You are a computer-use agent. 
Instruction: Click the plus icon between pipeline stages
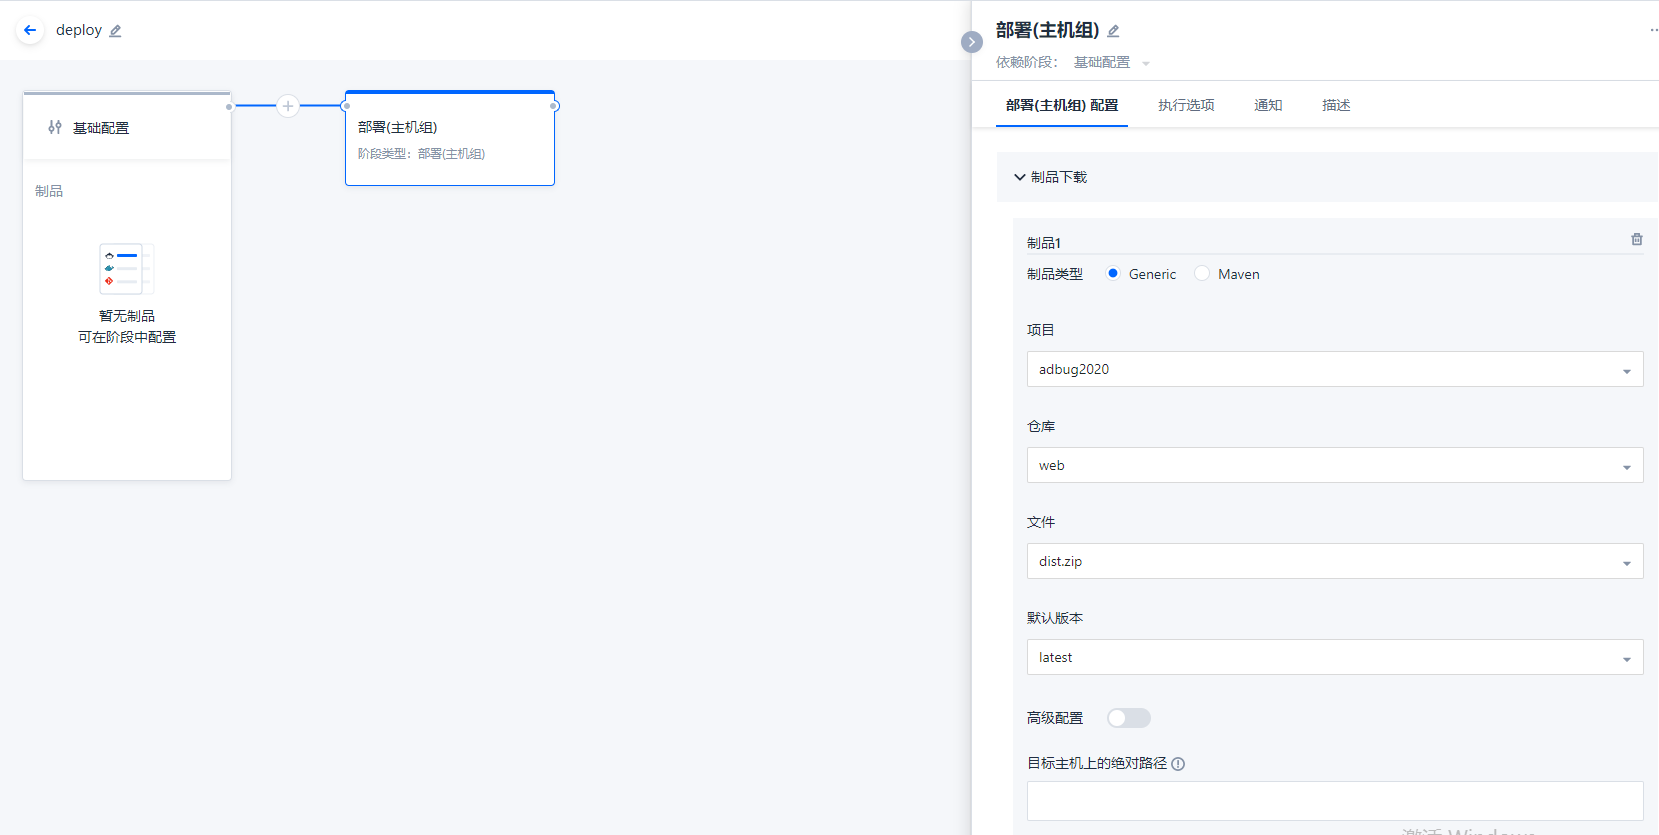[x=288, y=105]
